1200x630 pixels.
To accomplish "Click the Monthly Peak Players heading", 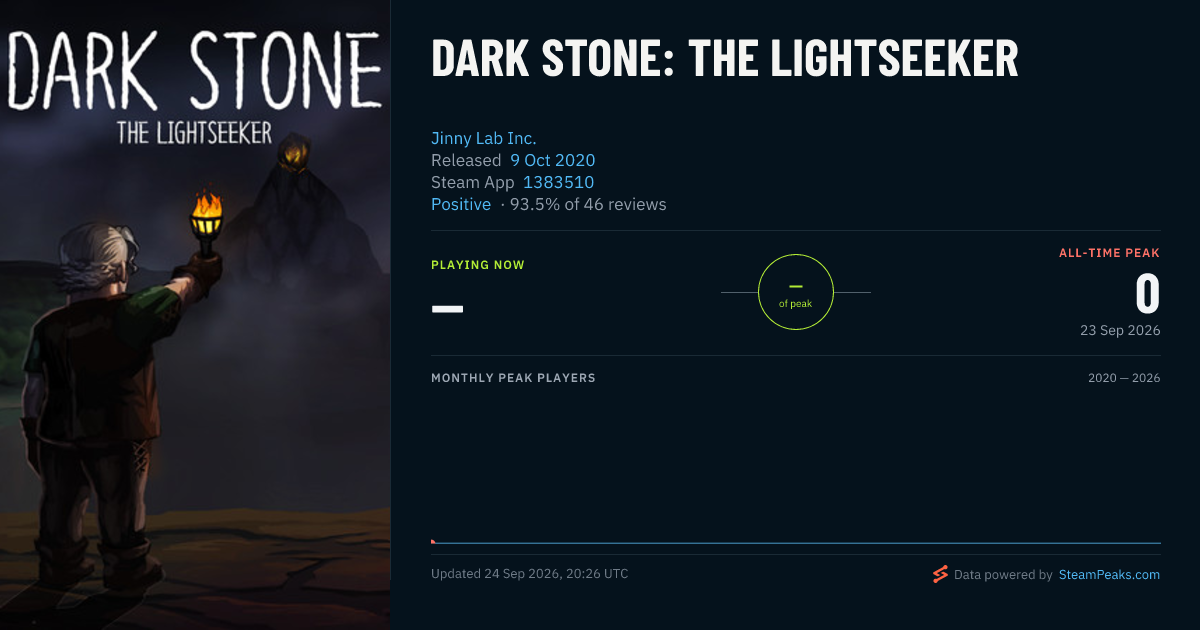I will (513, 378).
